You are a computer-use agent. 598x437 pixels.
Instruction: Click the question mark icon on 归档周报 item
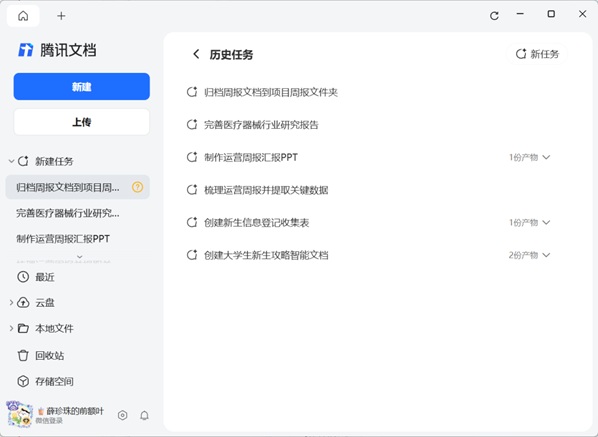click(138, 187)
